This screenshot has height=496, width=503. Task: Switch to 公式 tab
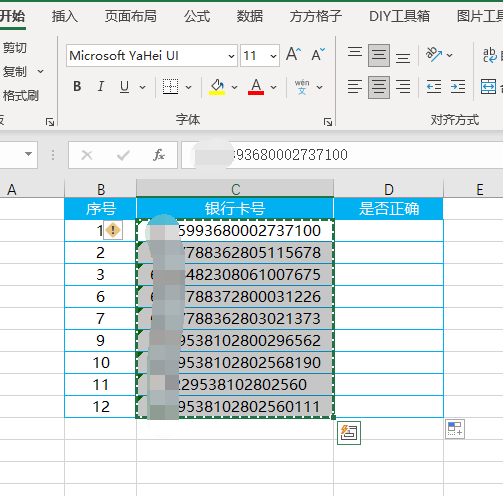tap(197, 16)
